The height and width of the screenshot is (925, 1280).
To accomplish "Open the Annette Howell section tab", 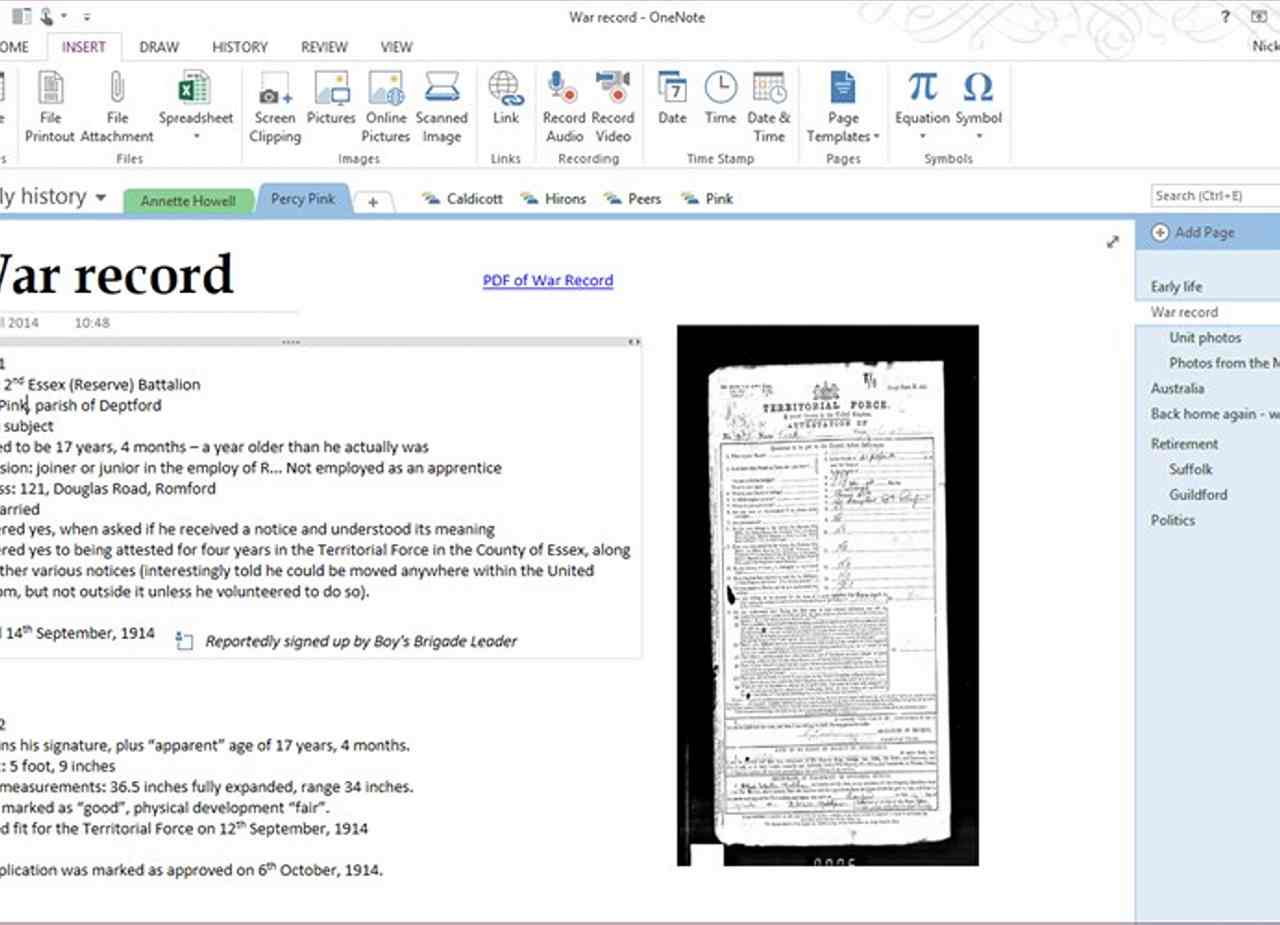I will (x=187, y=201).
